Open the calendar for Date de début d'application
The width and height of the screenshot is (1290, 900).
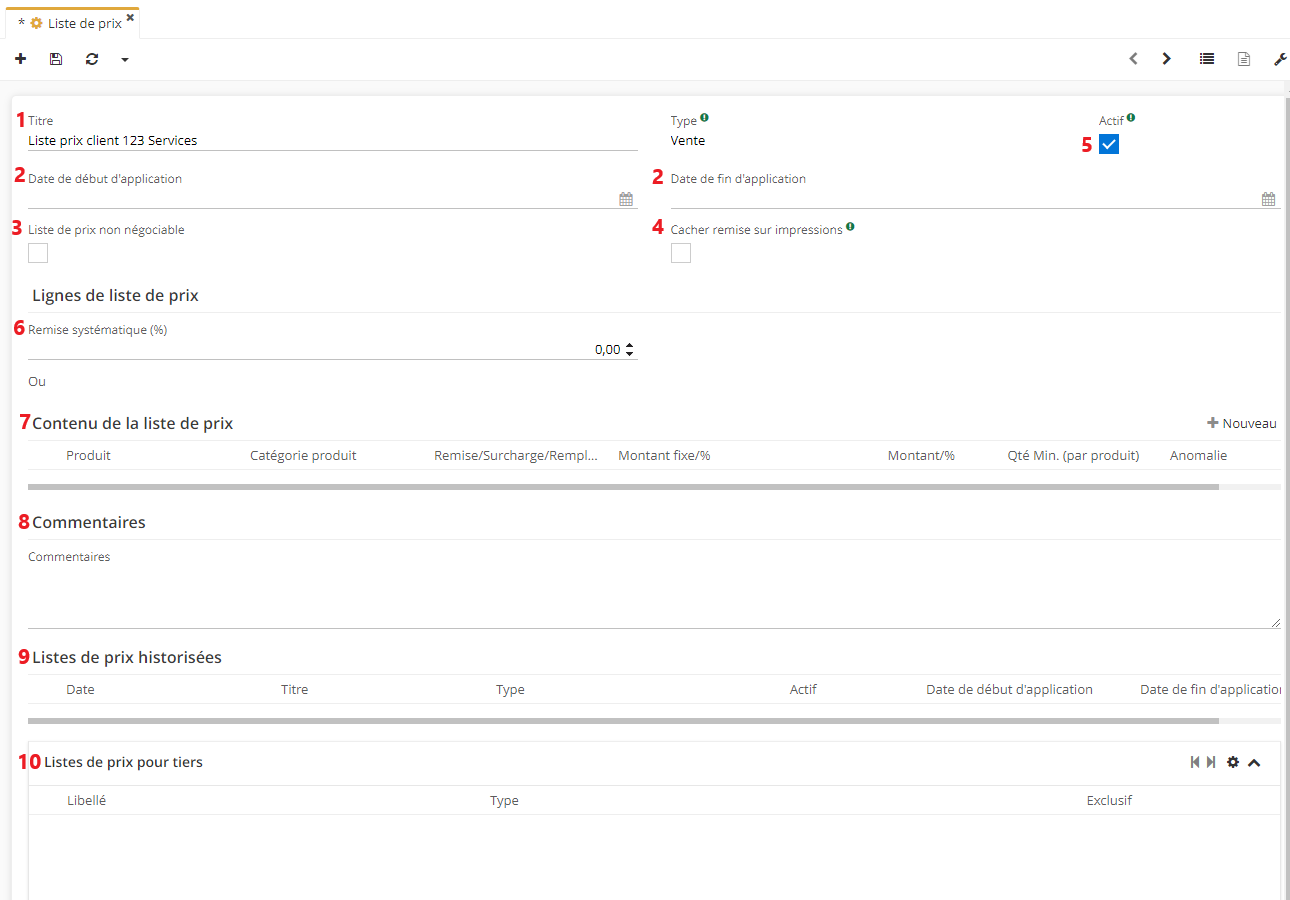(626, 199)
